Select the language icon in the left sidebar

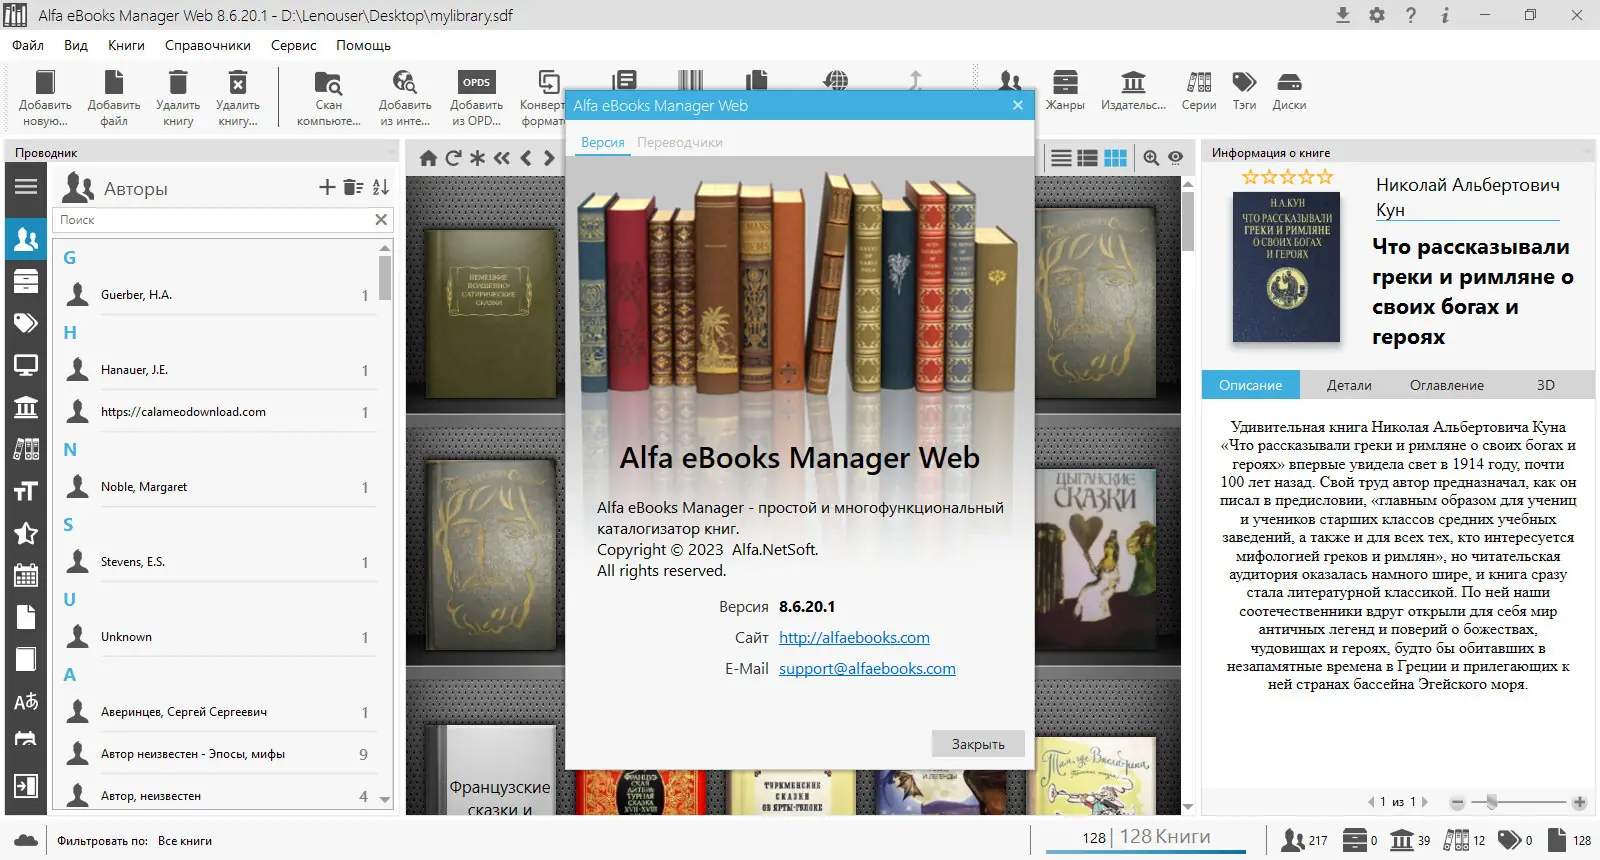pos(26,701)
